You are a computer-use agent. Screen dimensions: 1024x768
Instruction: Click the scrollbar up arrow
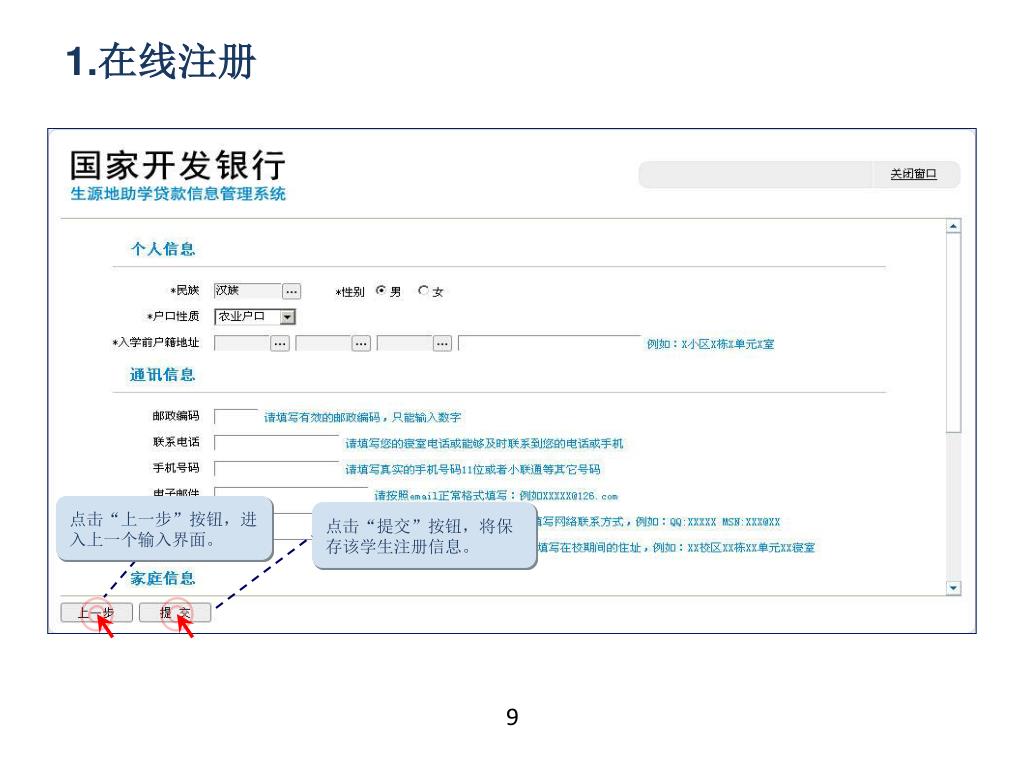[x=953, y=225]
